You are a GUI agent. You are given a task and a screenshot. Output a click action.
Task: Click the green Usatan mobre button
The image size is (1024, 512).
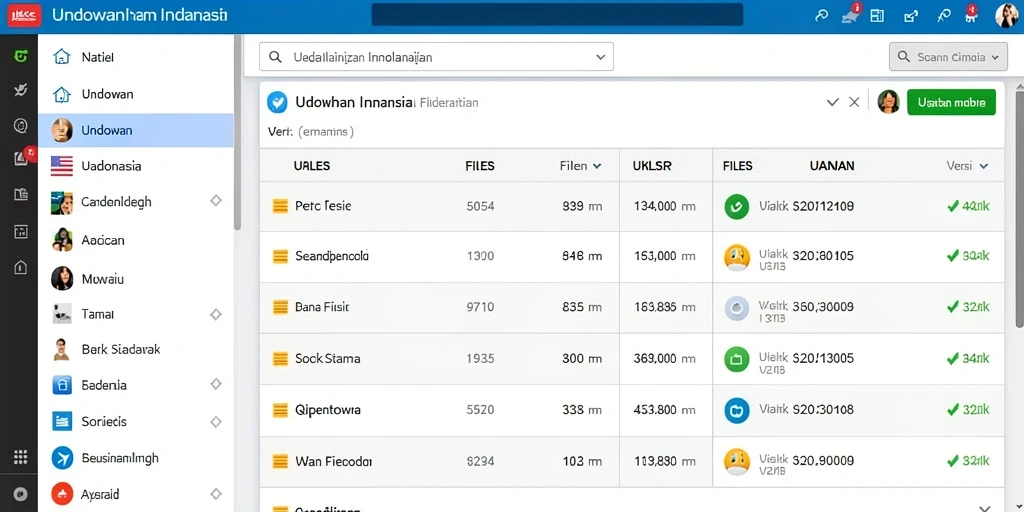(x=952, y=103)
